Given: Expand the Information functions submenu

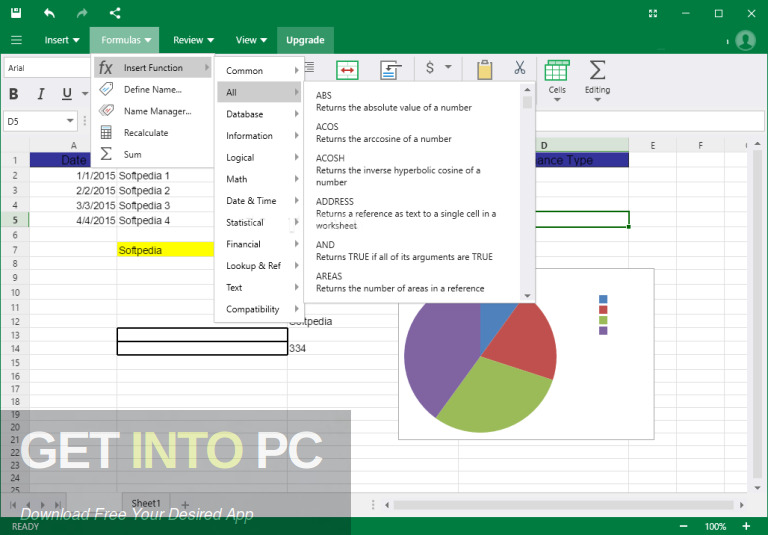Looking at the screenshot, I should click(x=259, y=136).
